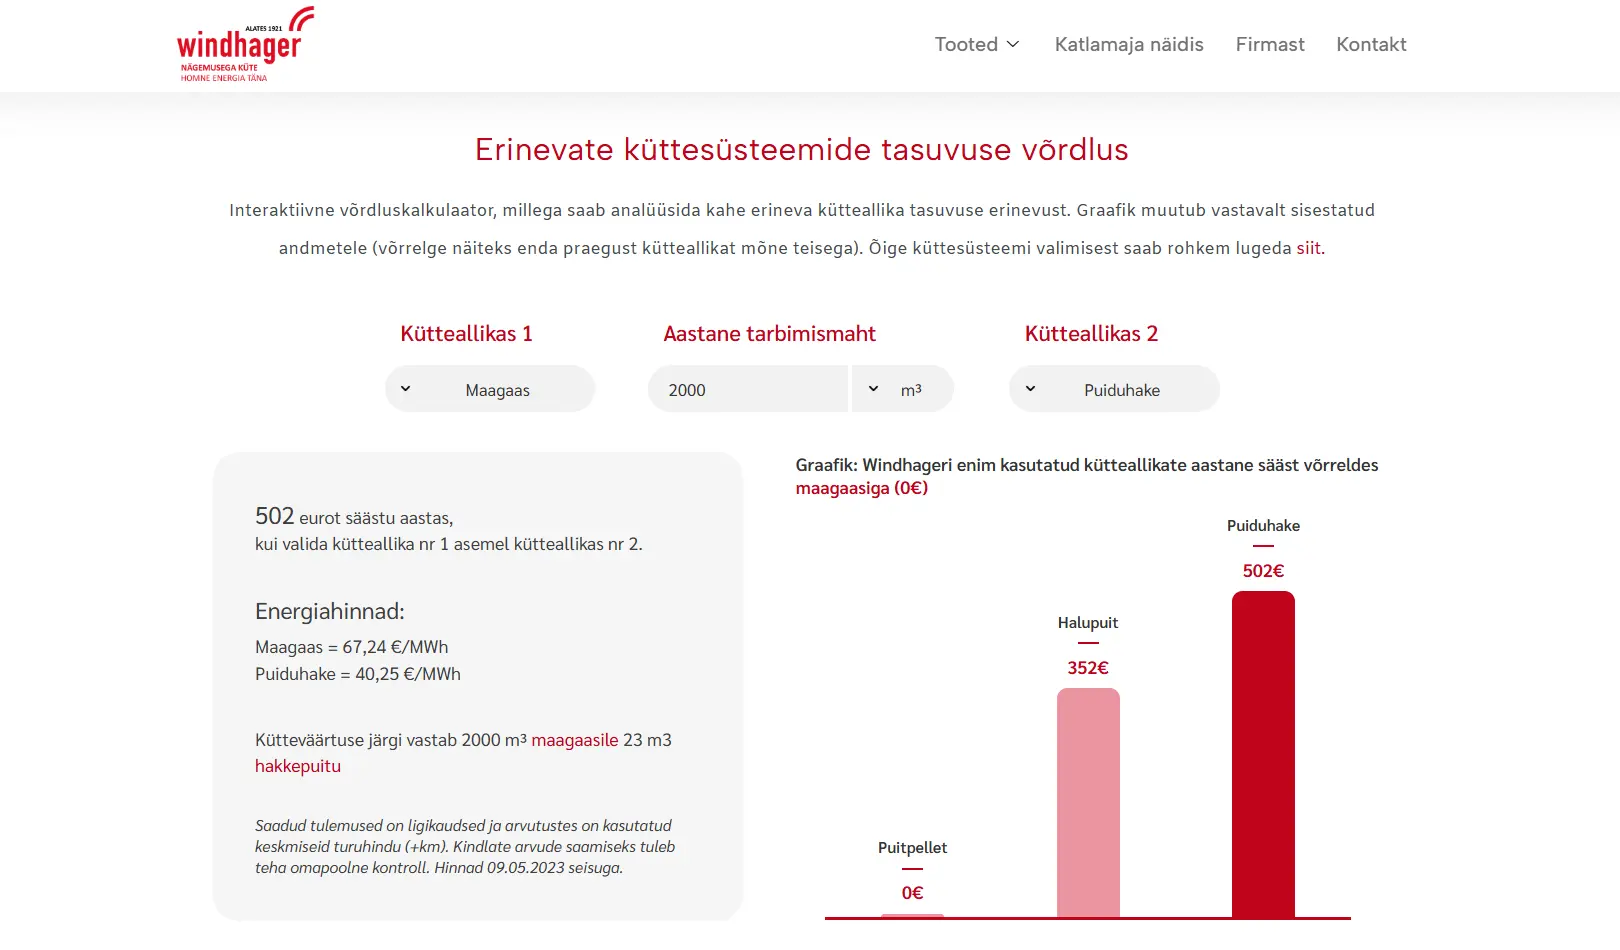Screen dimensions: 1620x950
Task: Click the 352€ value above Halupuit bar
Action: click(x=1088, y=668)
